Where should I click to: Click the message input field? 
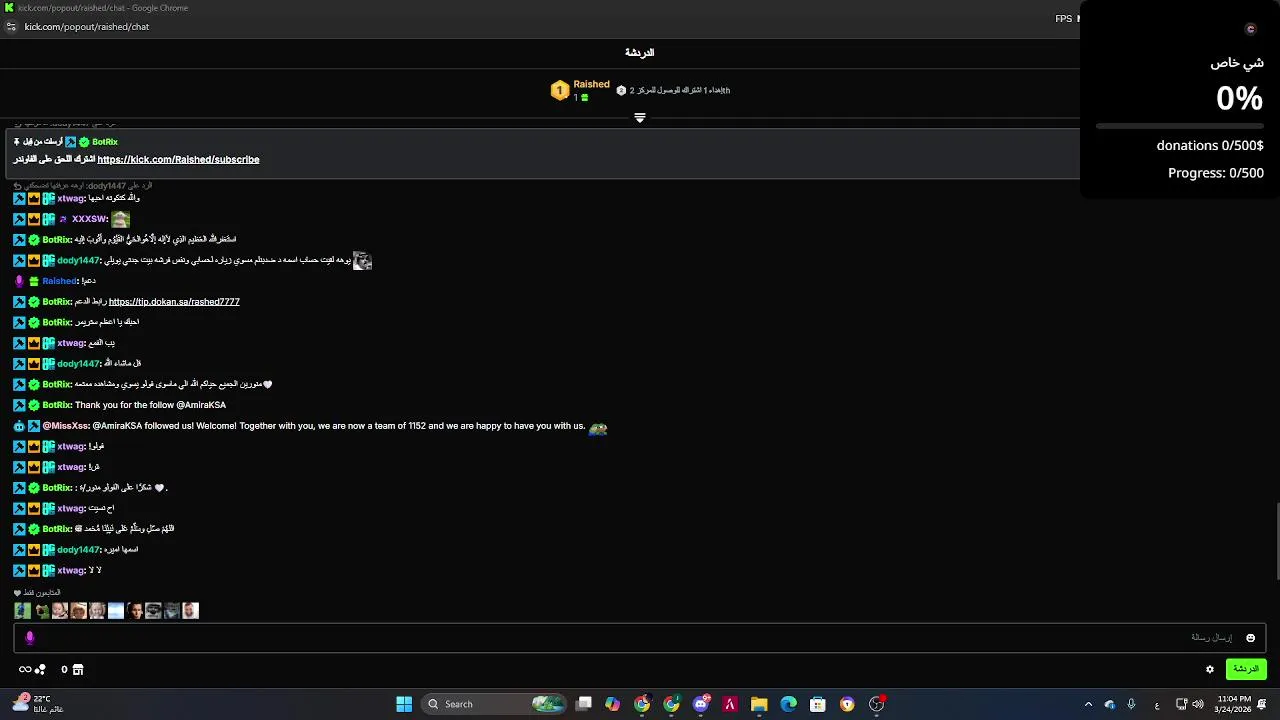[x=640, y=637]
